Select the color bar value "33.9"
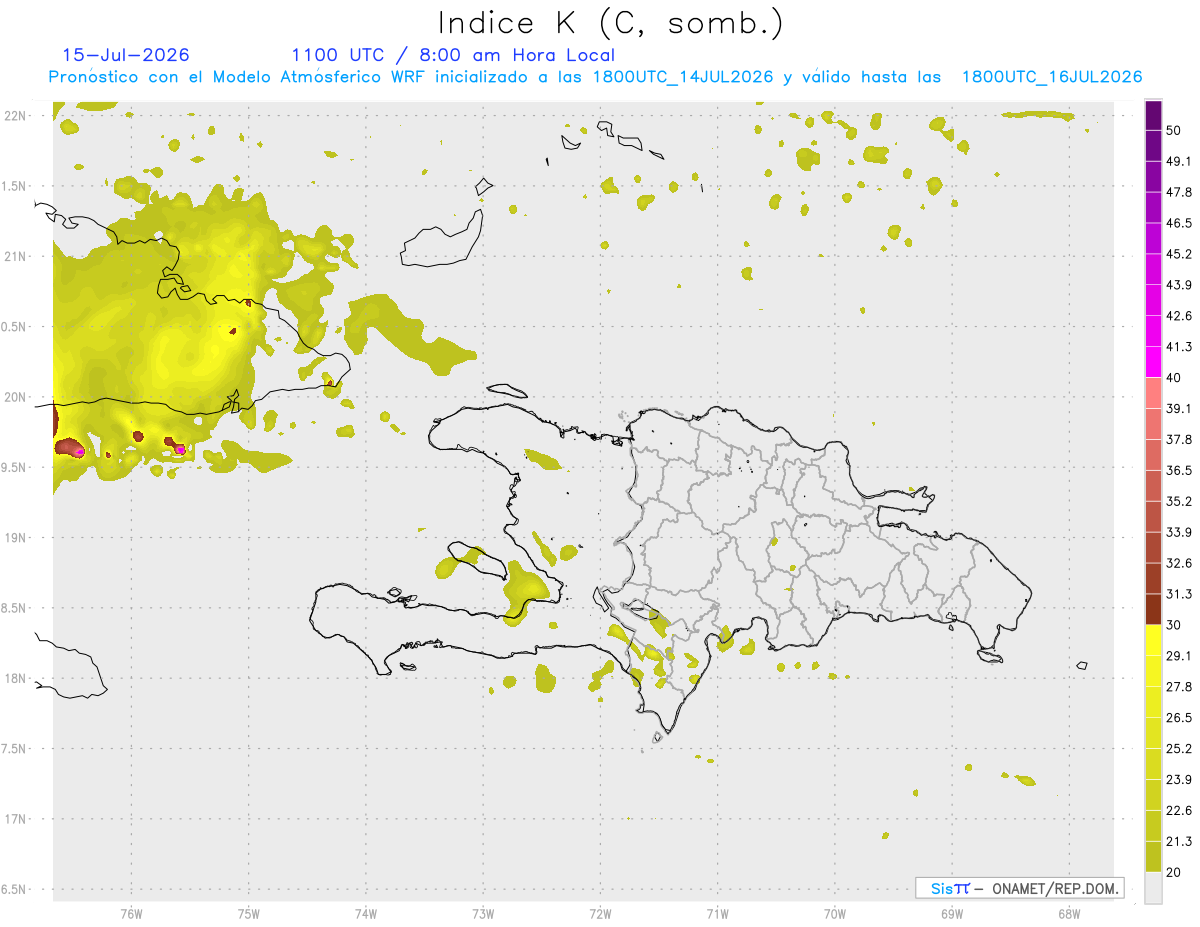1200x927 pixels. [x=1179, y=531]
